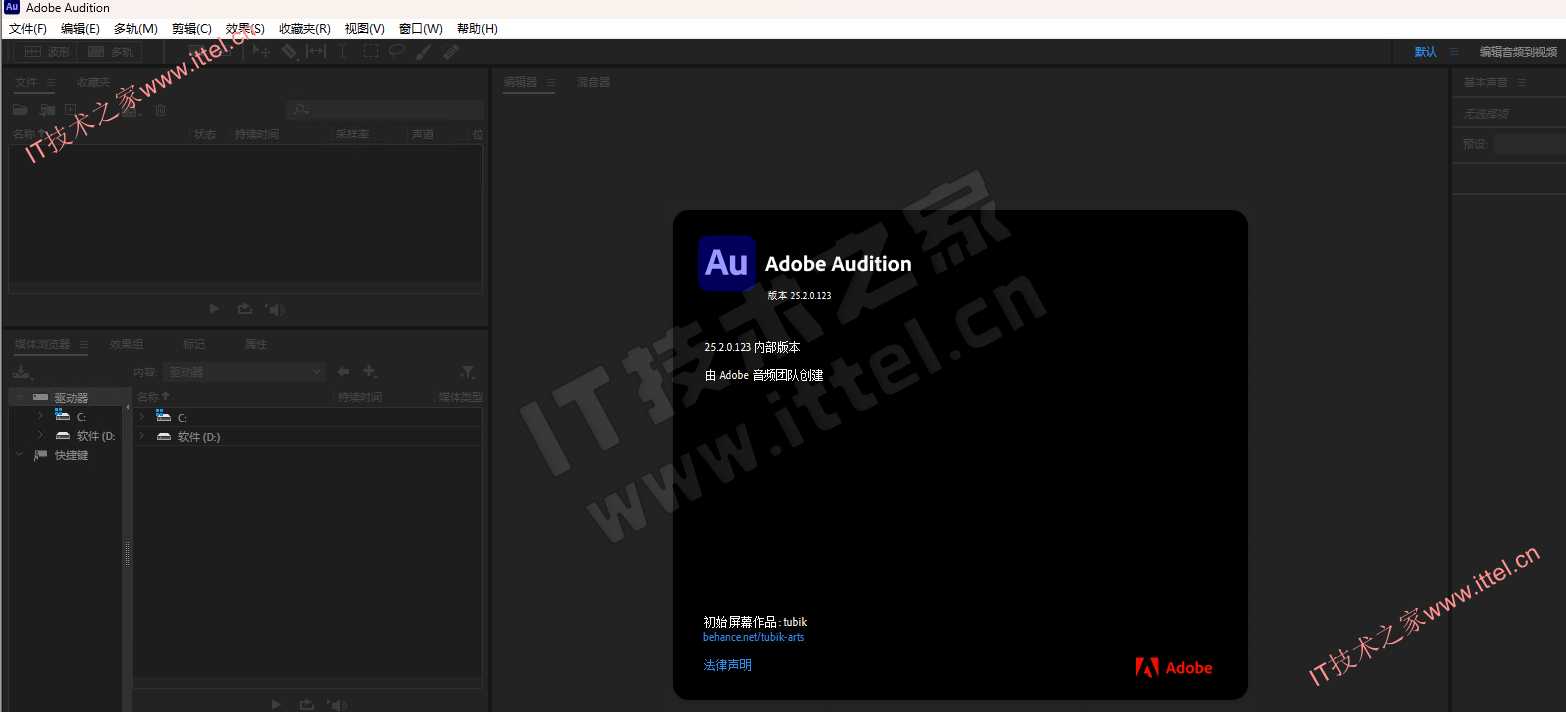Select the Marquee Selection tool

370,52
